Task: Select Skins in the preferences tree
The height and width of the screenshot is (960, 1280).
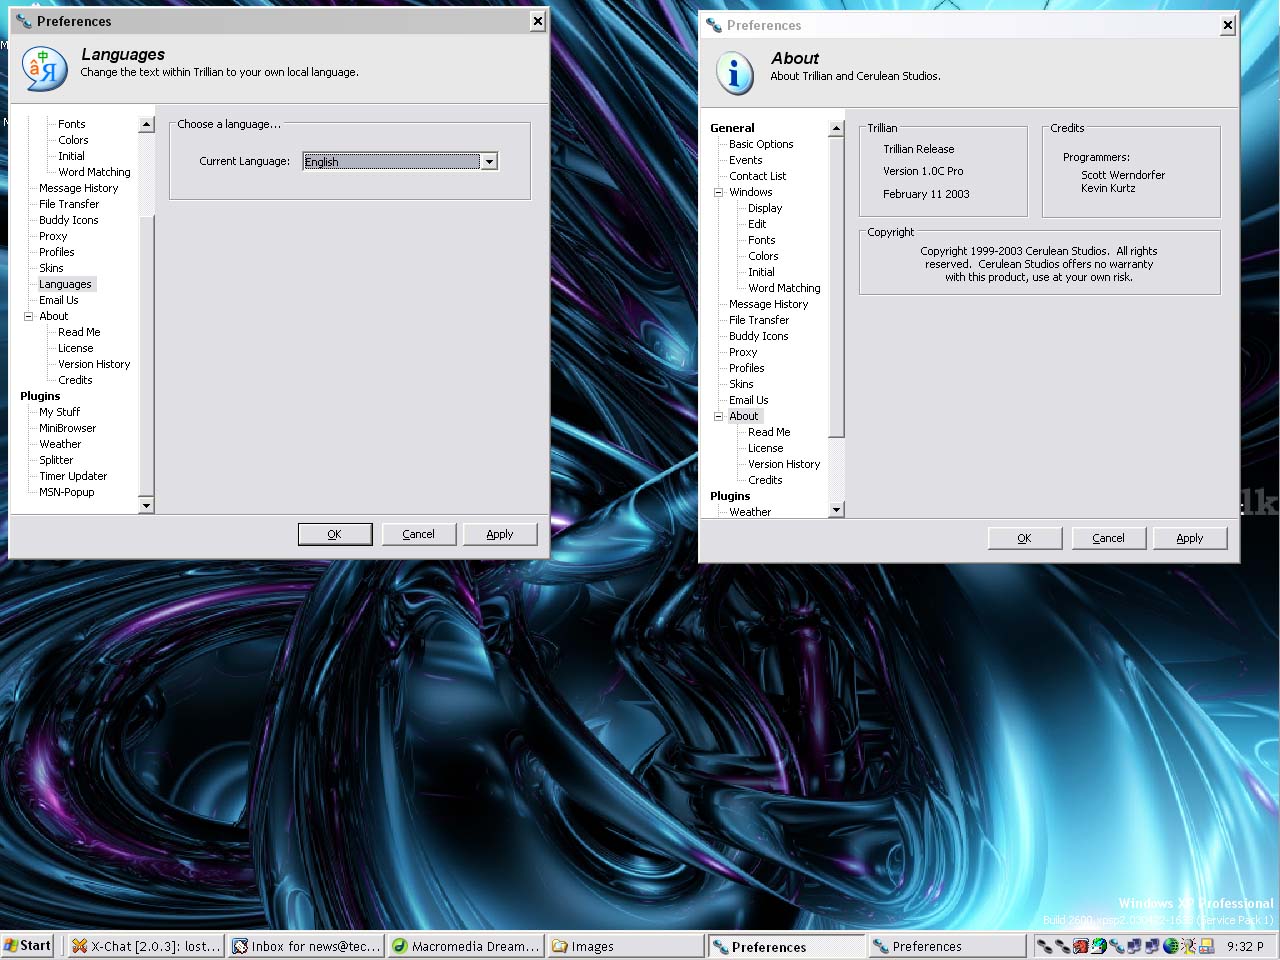Action: [51, 268]
